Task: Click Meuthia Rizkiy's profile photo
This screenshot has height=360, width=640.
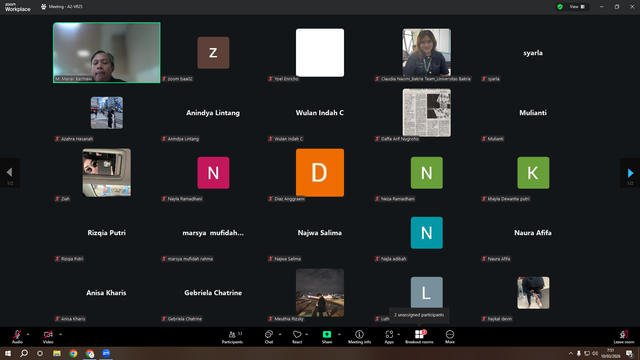Action: 320,292
